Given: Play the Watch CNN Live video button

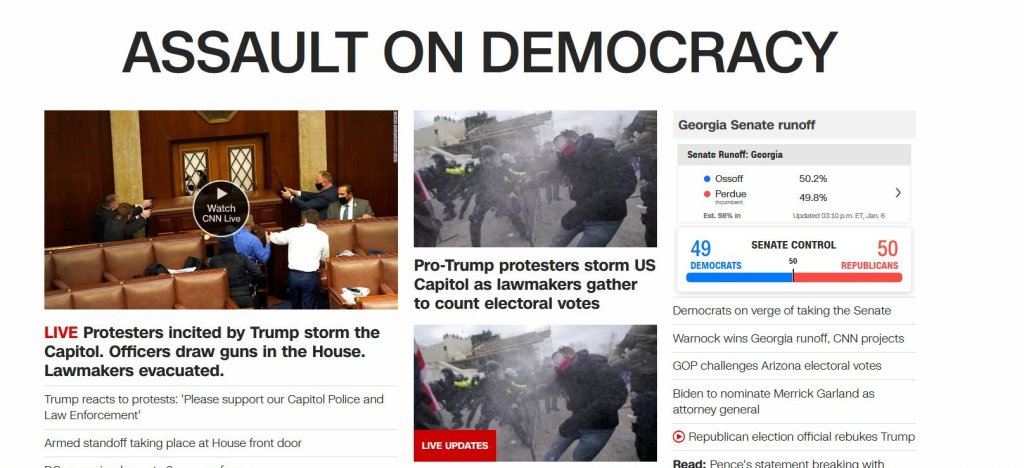Looking at the screenshot, I should tap(221, 208).
